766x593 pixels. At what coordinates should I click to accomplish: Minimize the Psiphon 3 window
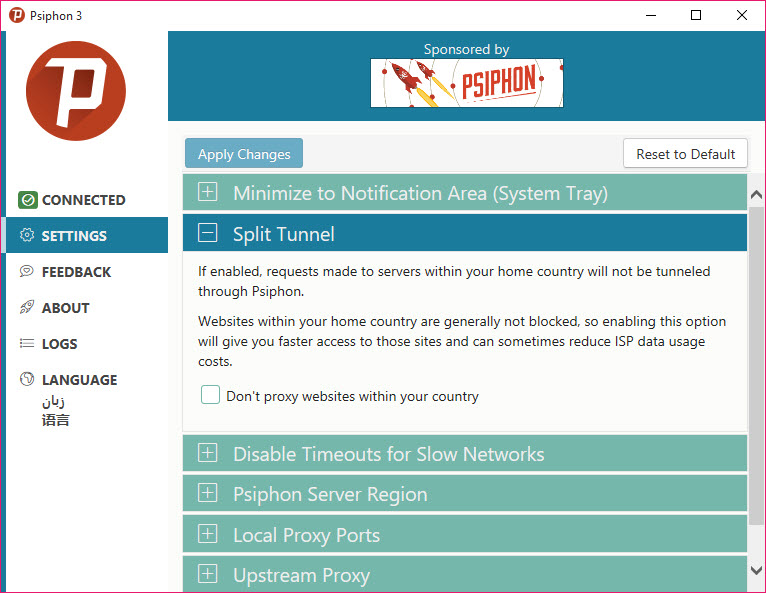651,15
